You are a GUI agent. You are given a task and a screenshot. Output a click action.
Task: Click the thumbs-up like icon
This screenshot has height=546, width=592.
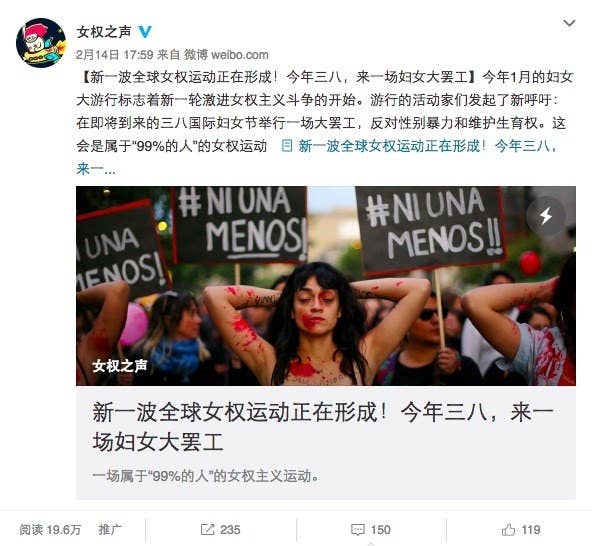(x=508, y=530)
